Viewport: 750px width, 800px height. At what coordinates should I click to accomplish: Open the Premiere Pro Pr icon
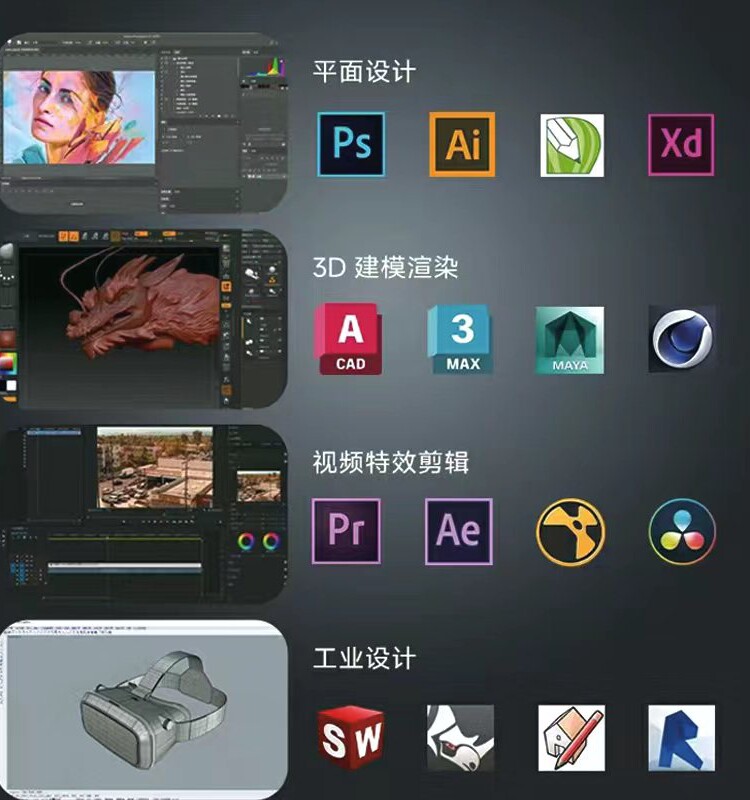pyautogui.click(x=346, y=531)
